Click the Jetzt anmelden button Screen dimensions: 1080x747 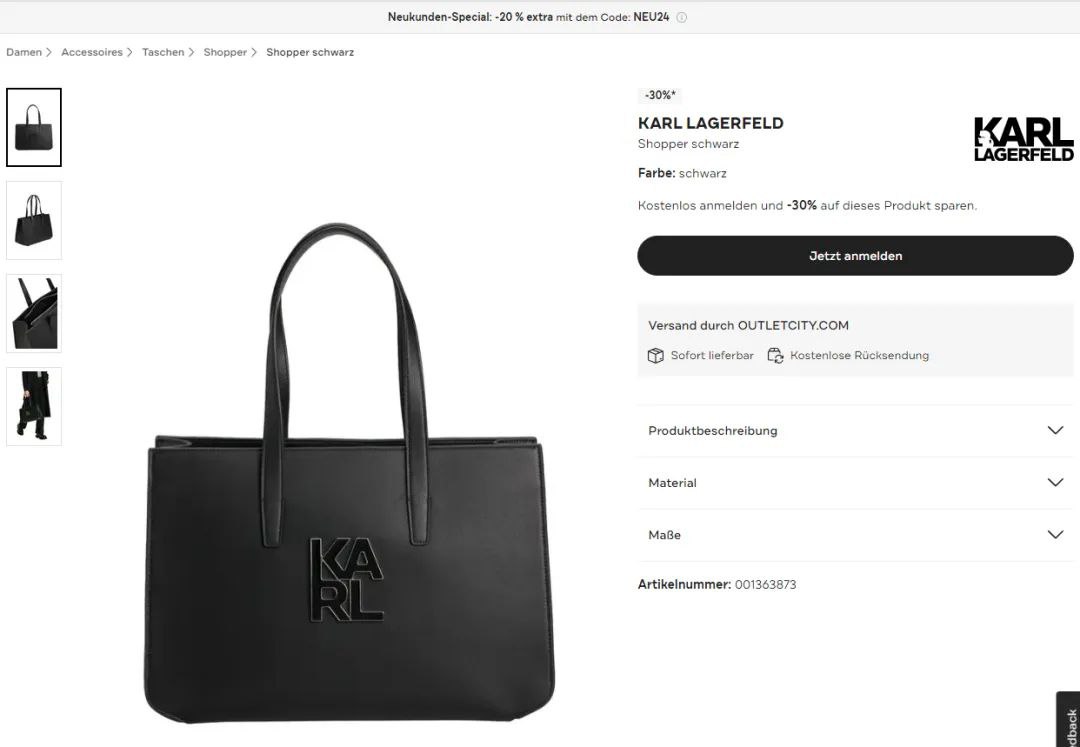pyautogui.click(x=855, y=255)
